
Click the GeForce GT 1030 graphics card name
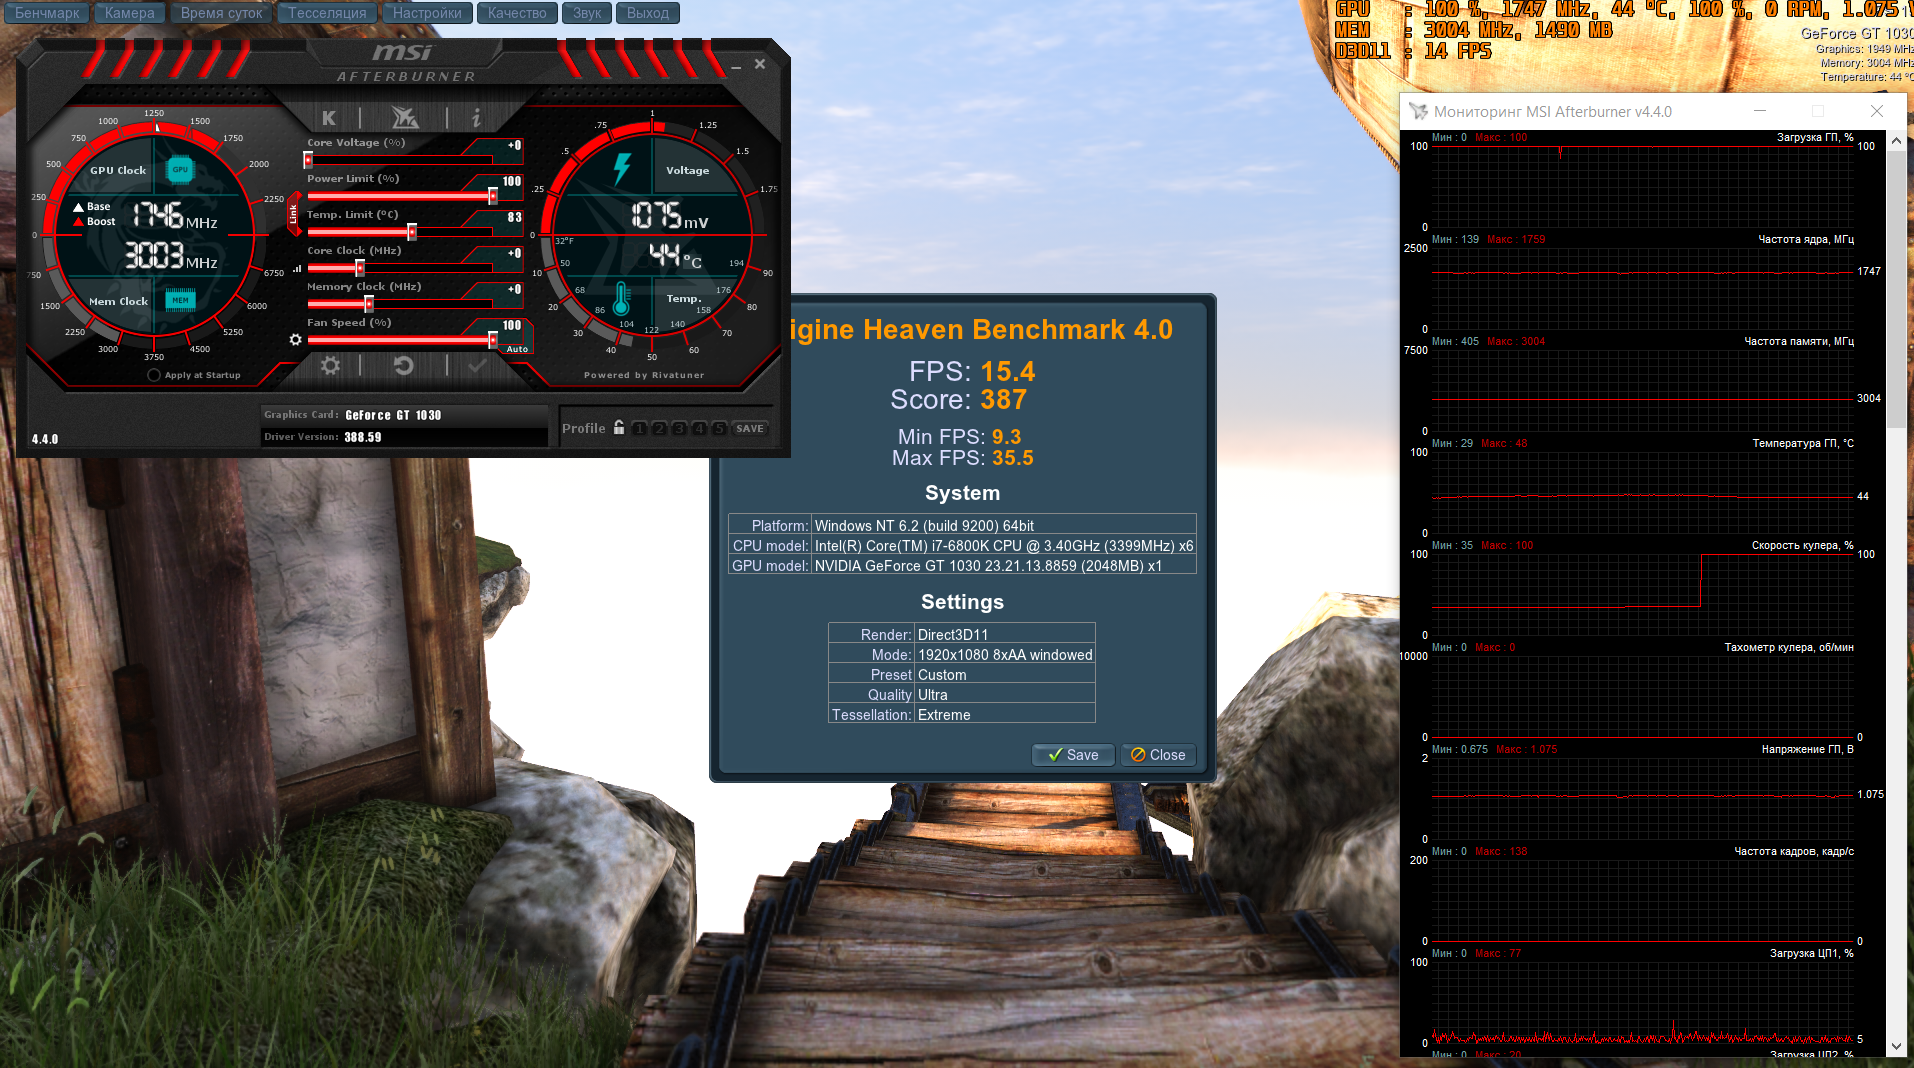coord(393,415)
